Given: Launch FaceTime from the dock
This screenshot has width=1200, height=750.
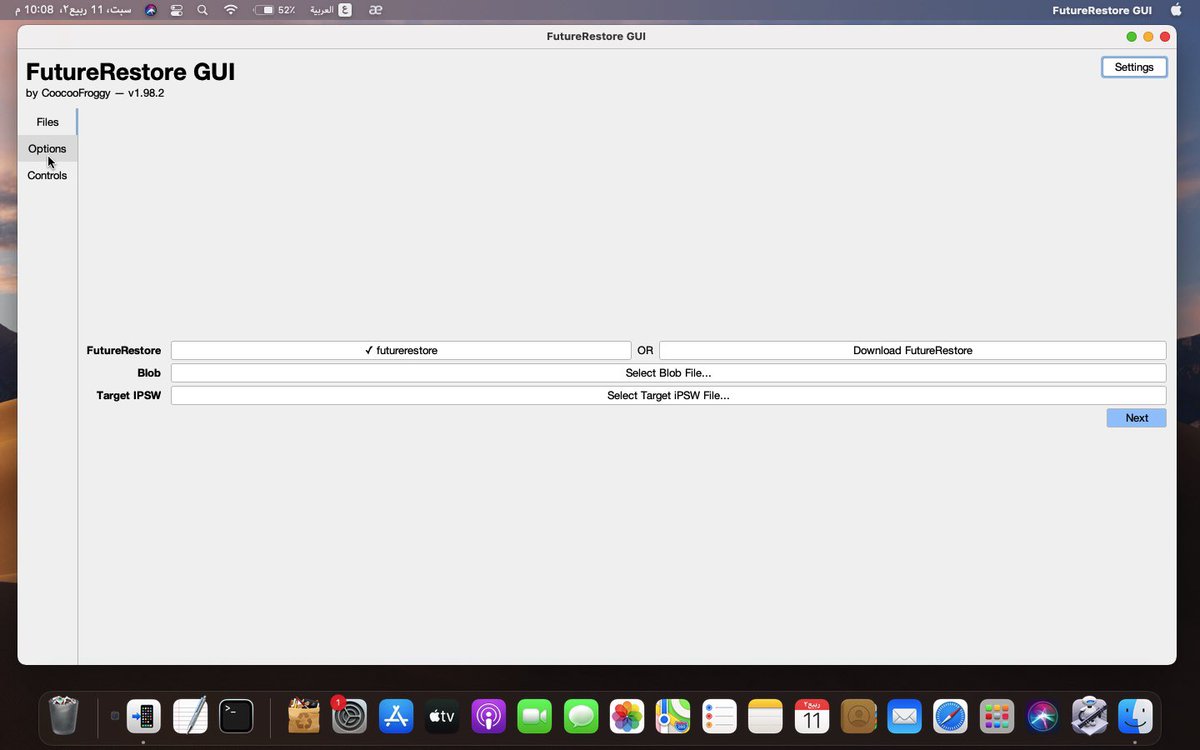Looking at the screenshot, I should pos(535,716).
